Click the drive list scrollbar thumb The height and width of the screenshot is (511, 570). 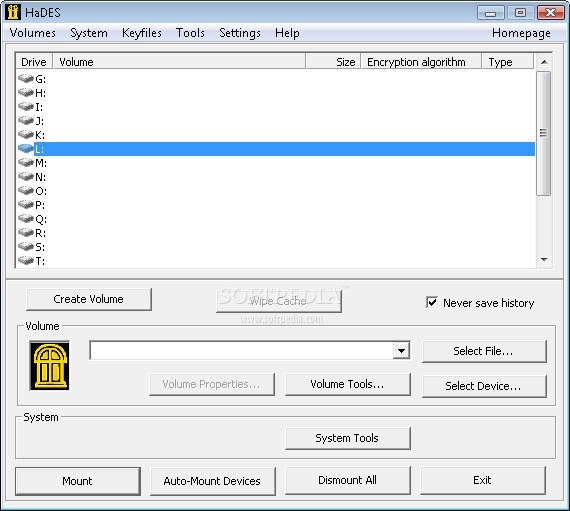pos(543,133)
